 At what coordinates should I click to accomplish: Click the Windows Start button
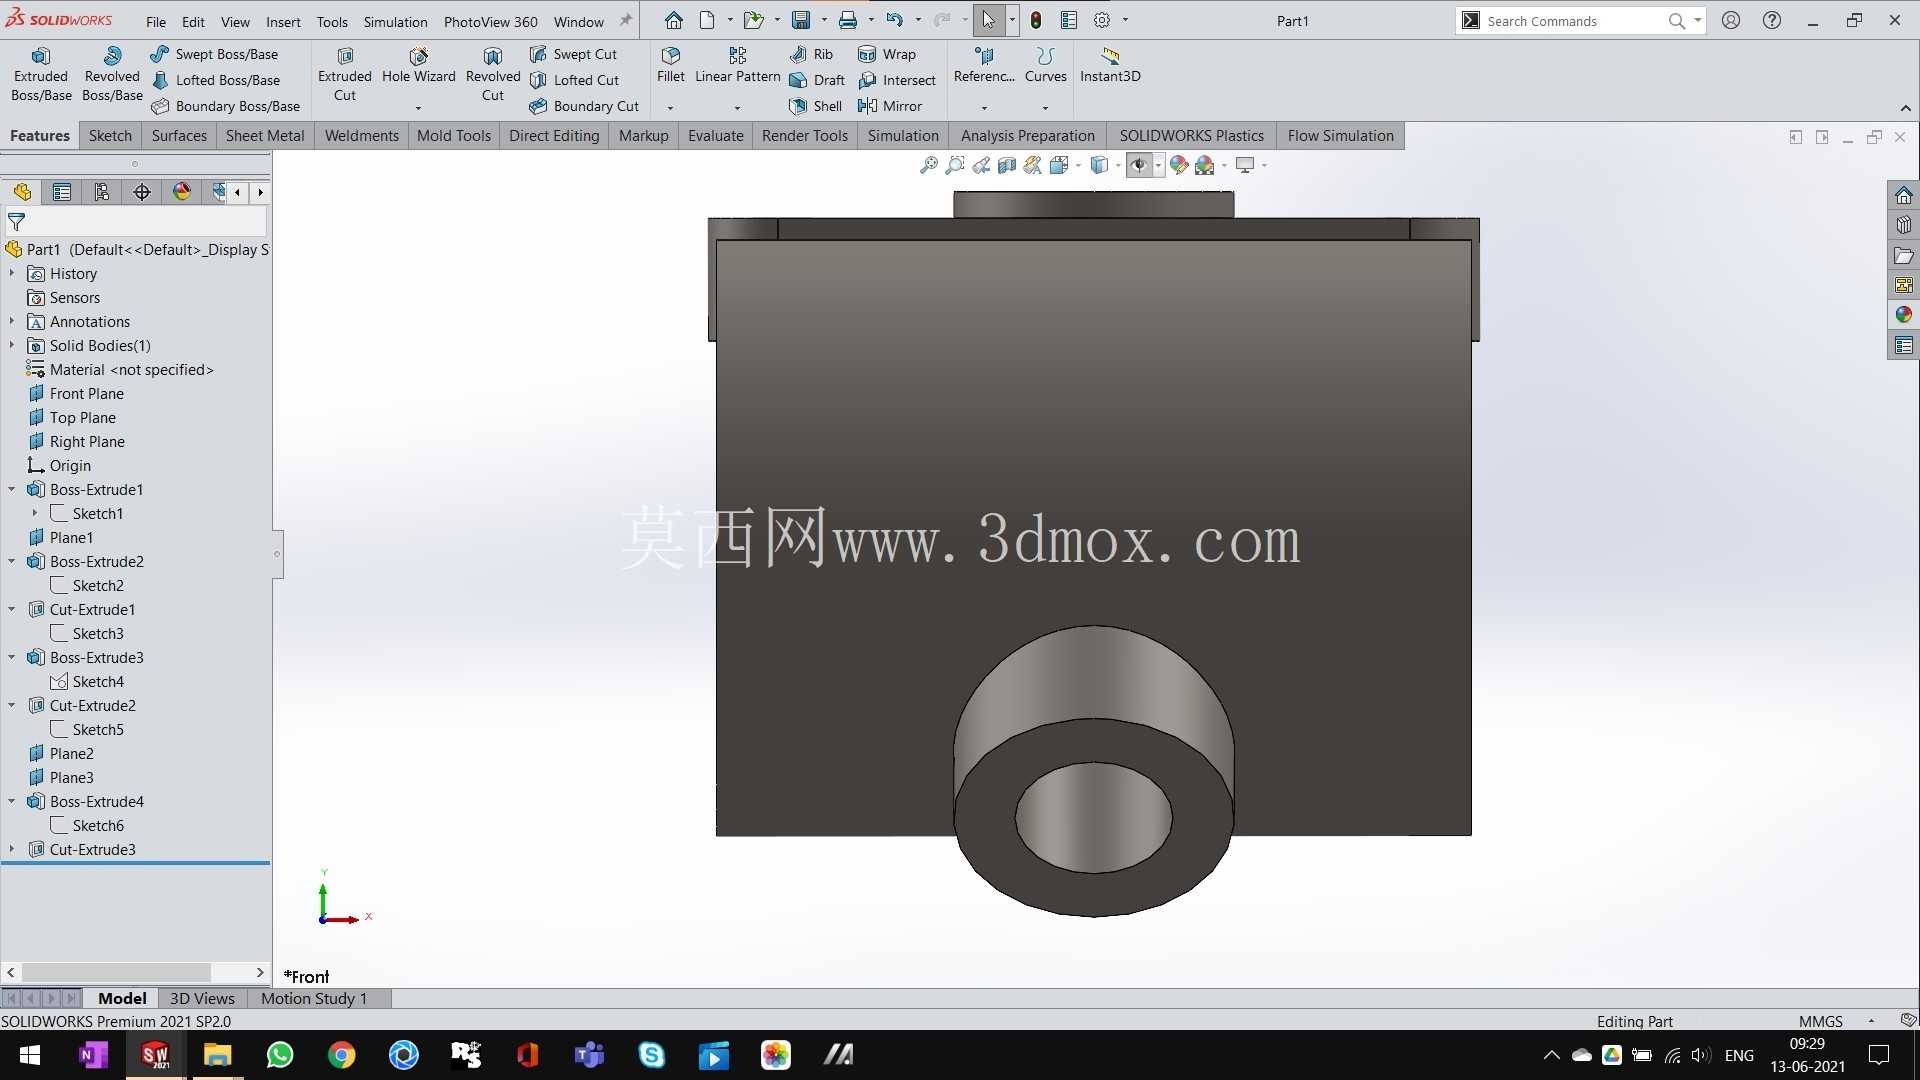(x=30, y=1055)
